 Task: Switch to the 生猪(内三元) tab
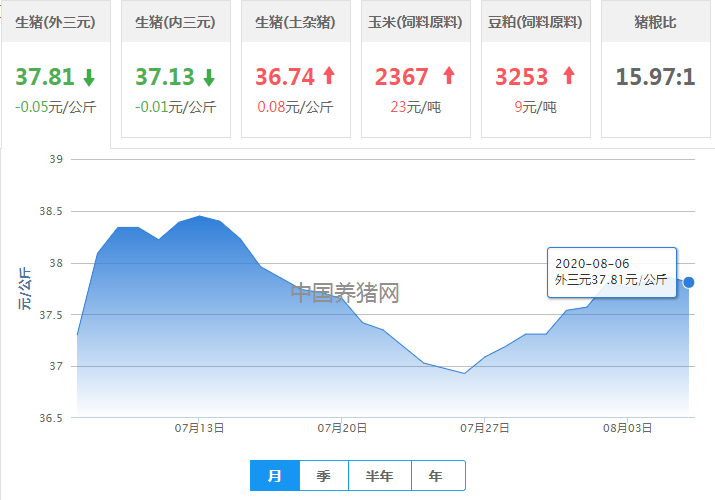[176, 21]
